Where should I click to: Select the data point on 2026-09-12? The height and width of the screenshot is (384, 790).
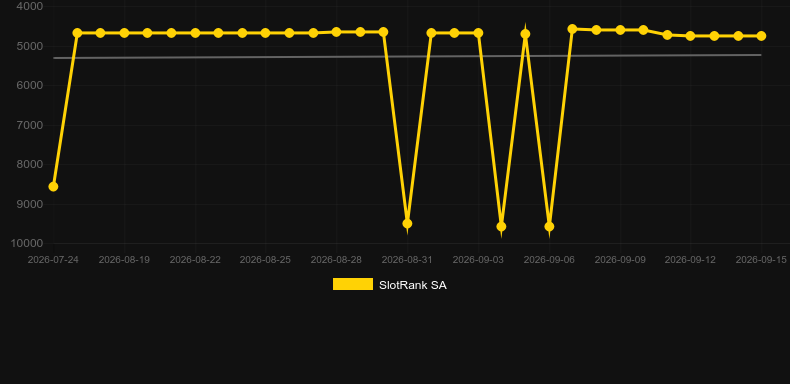click(690, 36)
